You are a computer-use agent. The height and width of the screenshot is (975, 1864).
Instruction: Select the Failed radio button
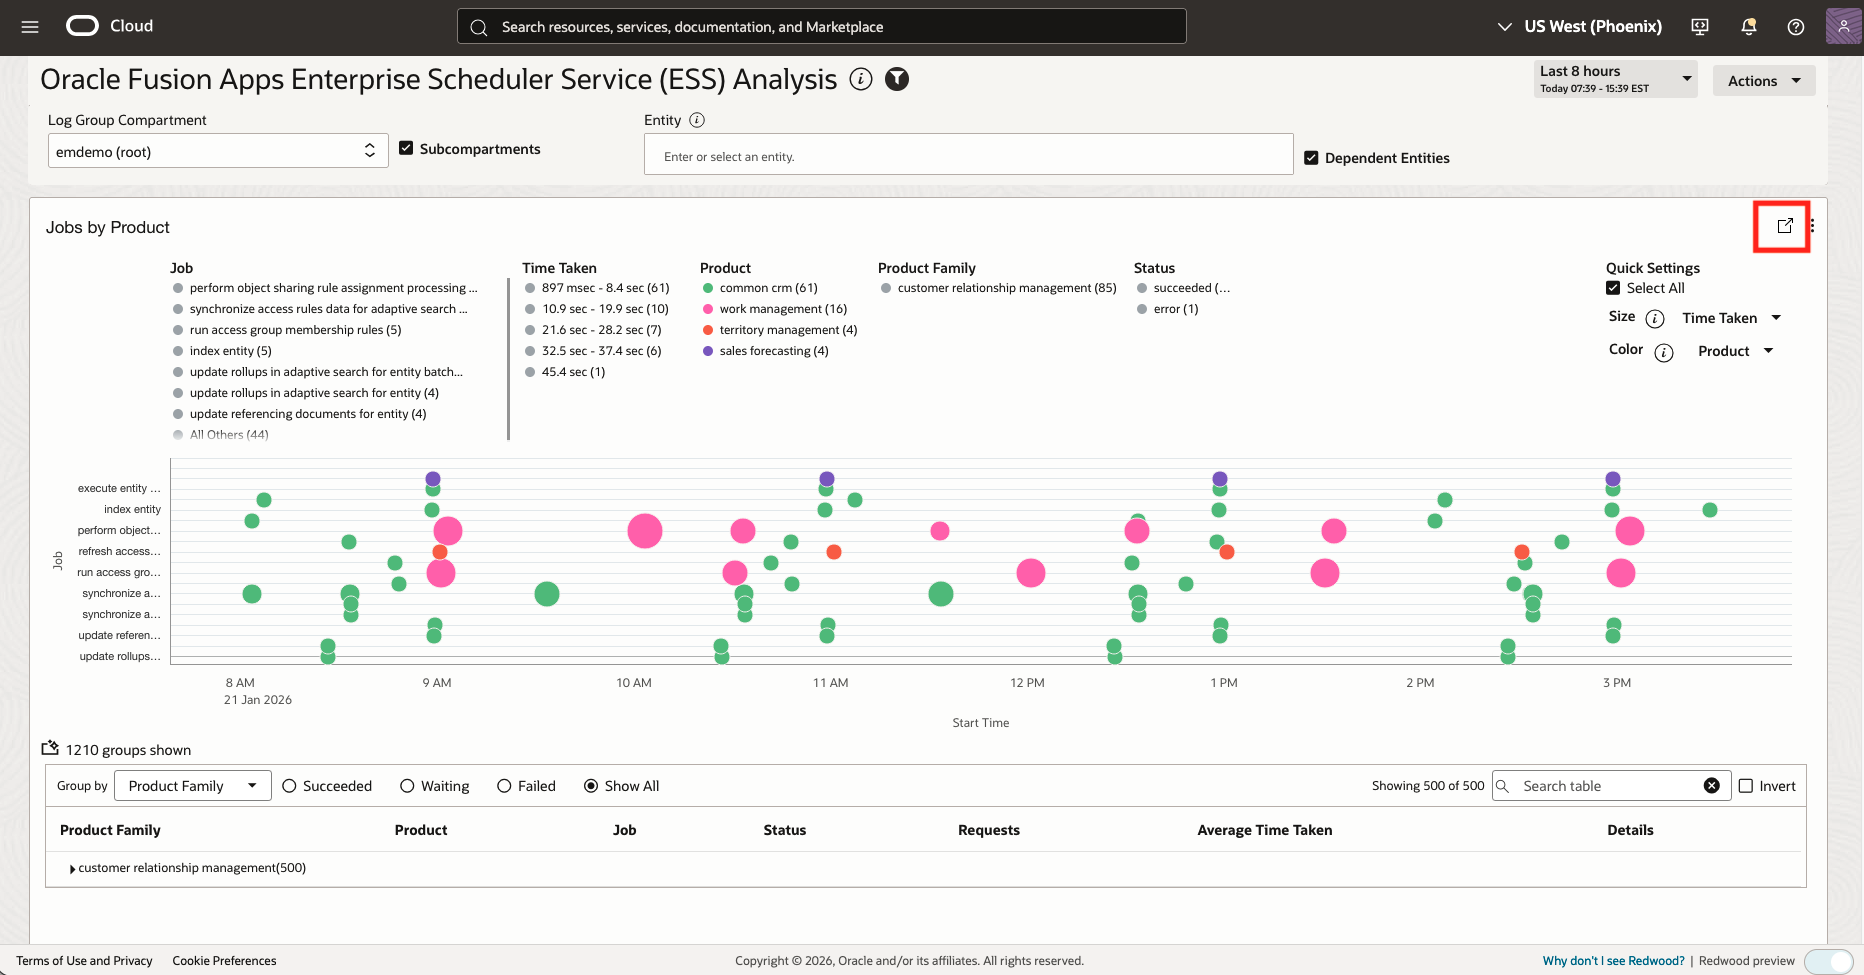[503, 786]
